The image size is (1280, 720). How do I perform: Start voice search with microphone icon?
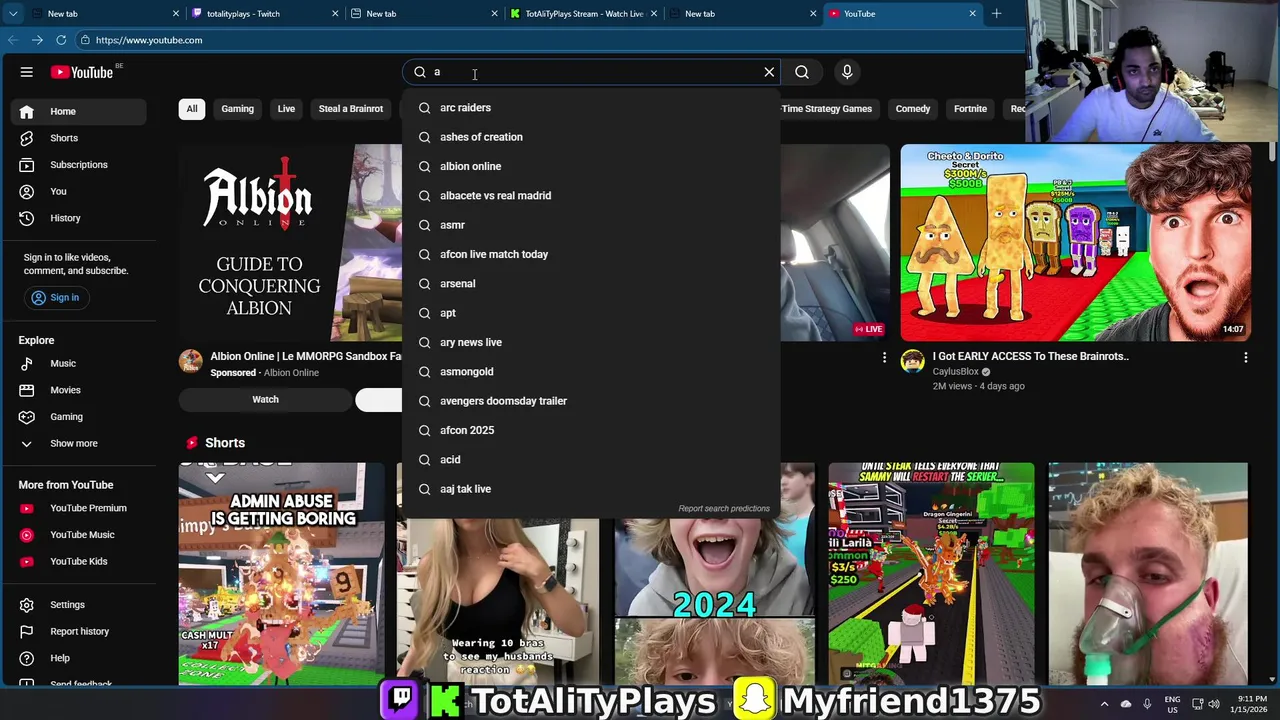[x=847, y=72]
